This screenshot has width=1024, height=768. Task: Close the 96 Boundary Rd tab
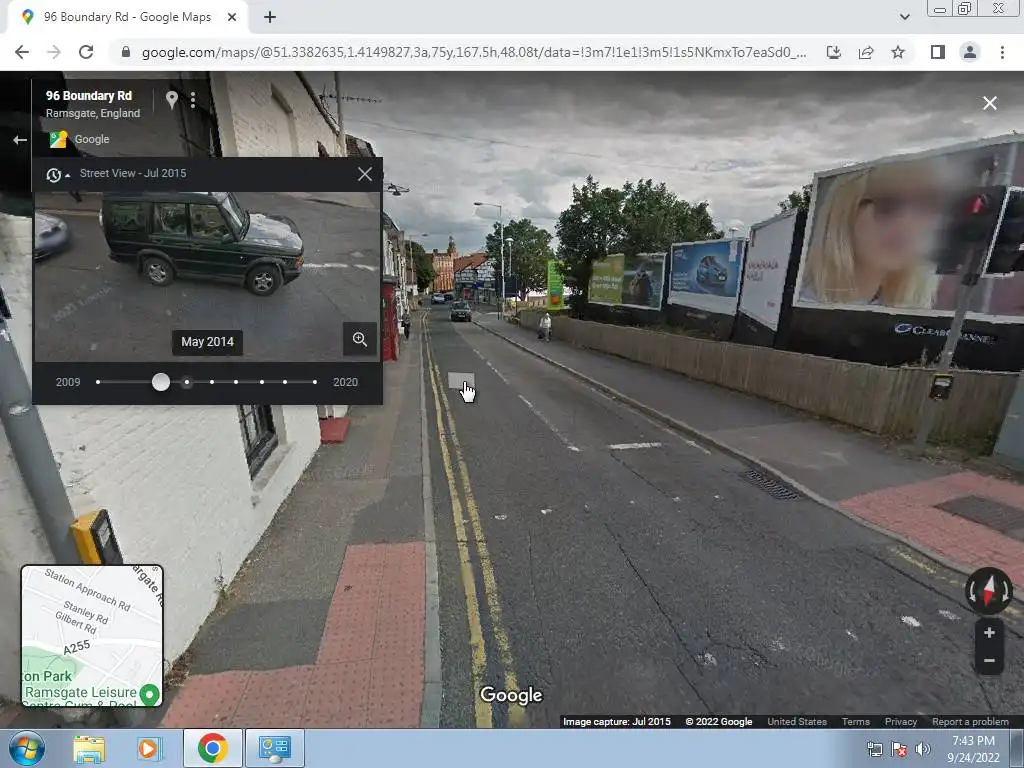[232, 18]
